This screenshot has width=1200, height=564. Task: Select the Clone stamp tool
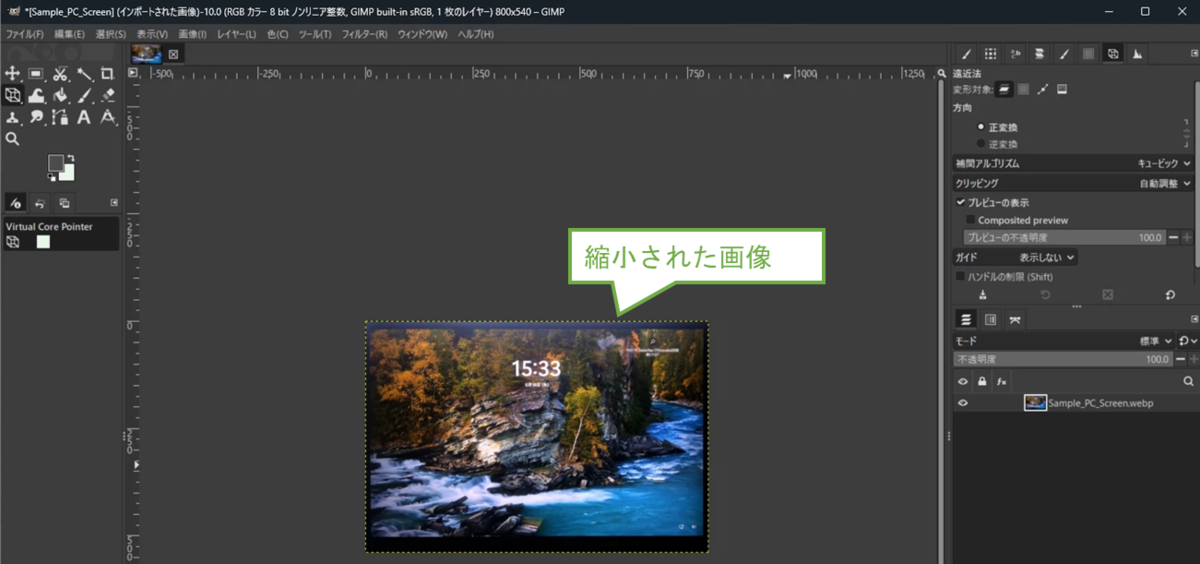coord(12,117)
